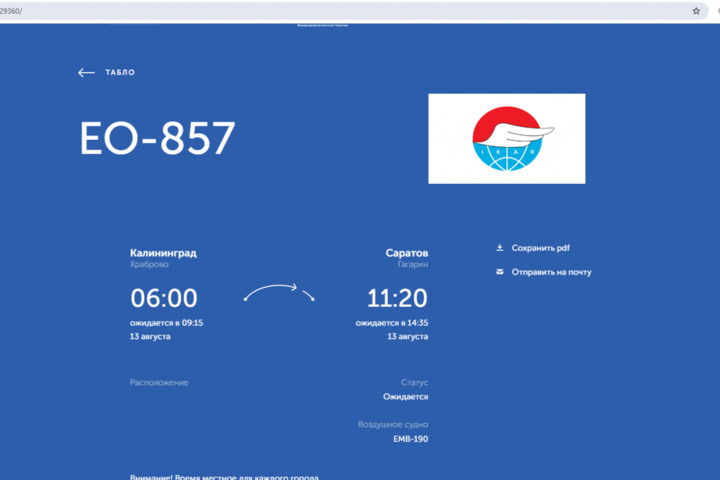The width and height of the screenshot is (720, 480).
Task: Click 13 августа under departure
Action: pos(150,337)
